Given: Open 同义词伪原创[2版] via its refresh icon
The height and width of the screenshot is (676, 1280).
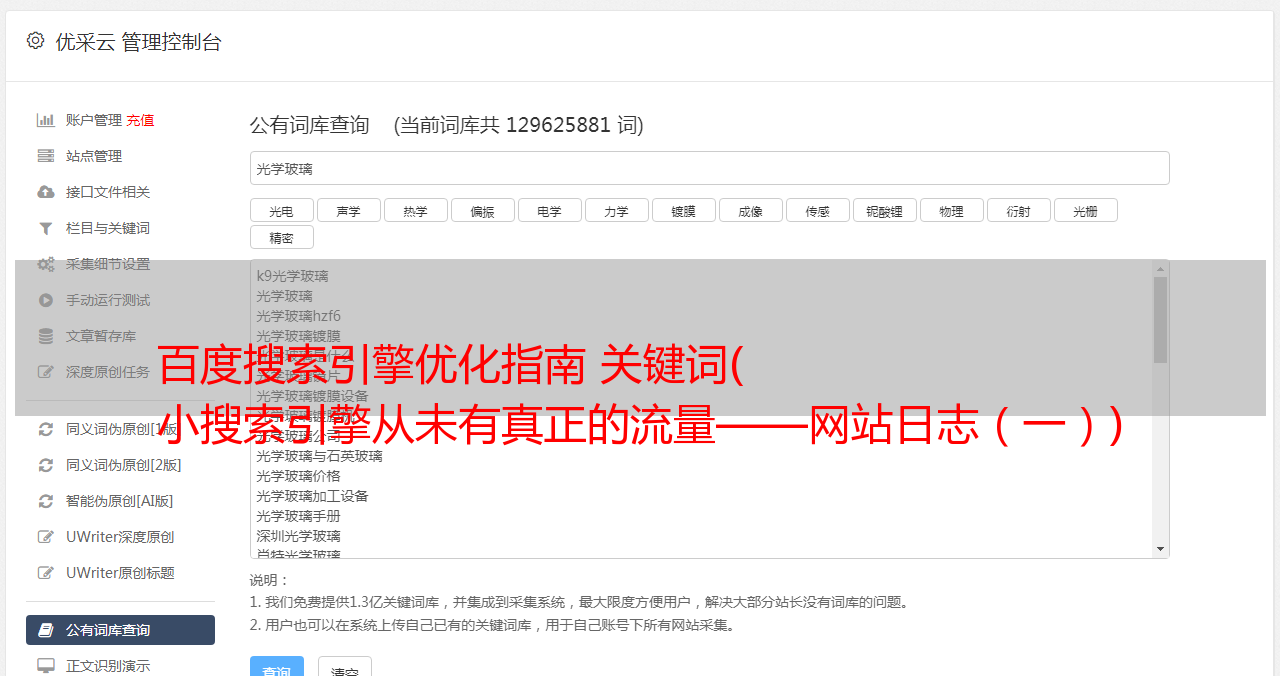Looking at the screenshot, I should coord(45,465).
